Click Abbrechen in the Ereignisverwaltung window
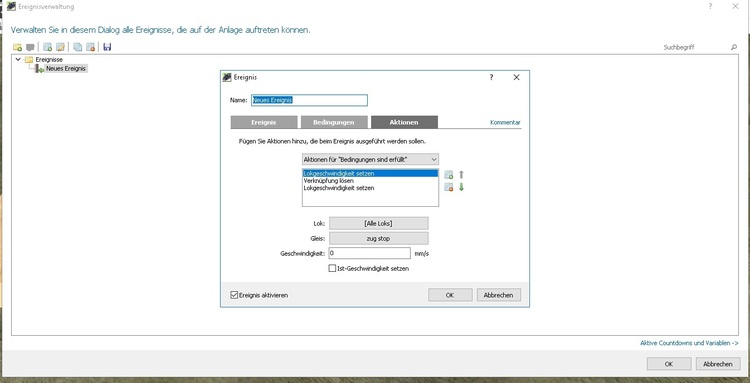The width and height of the screenshot is (750, 383). (717, 364)
